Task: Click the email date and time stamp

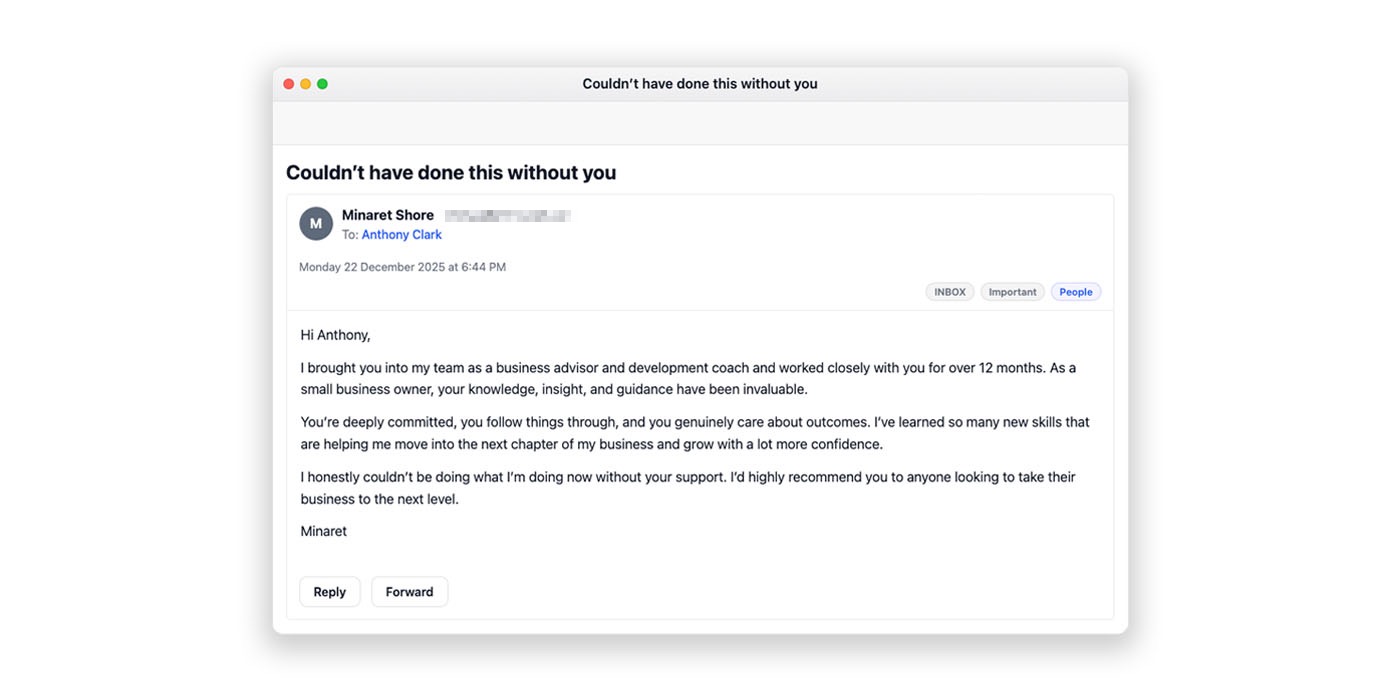Action: click(402, 267)
